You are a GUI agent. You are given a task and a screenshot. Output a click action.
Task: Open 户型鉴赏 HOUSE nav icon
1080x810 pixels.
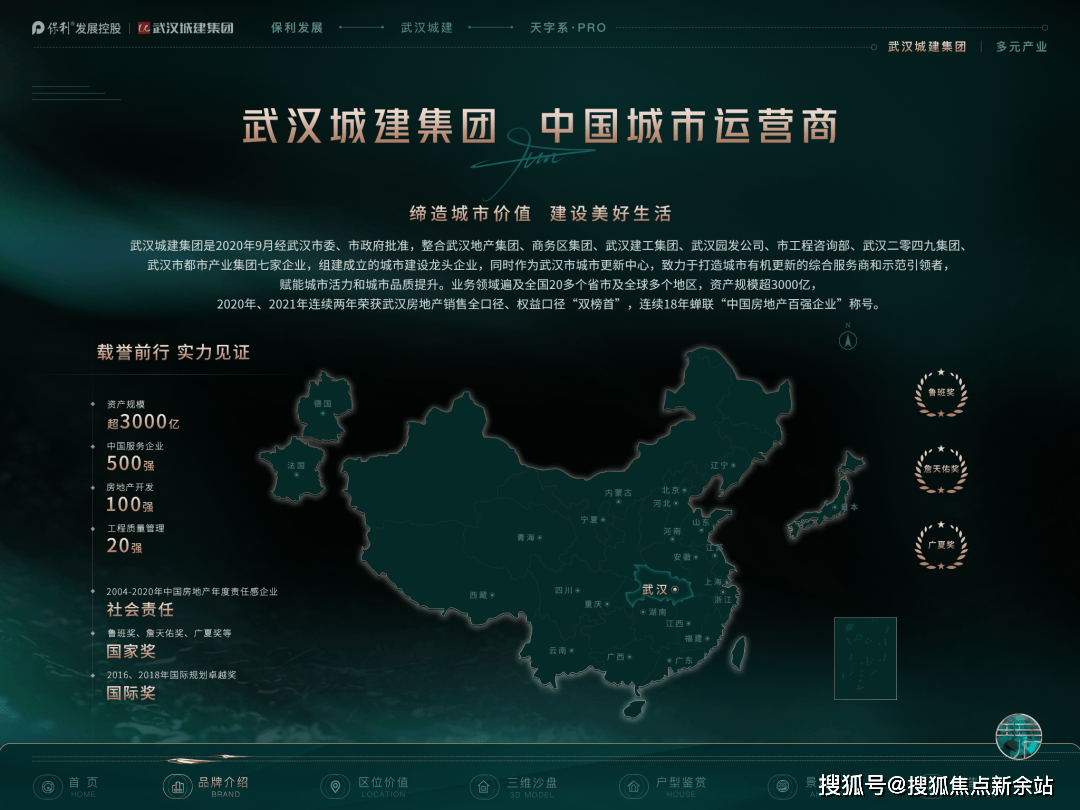click(x=632, y=786)
